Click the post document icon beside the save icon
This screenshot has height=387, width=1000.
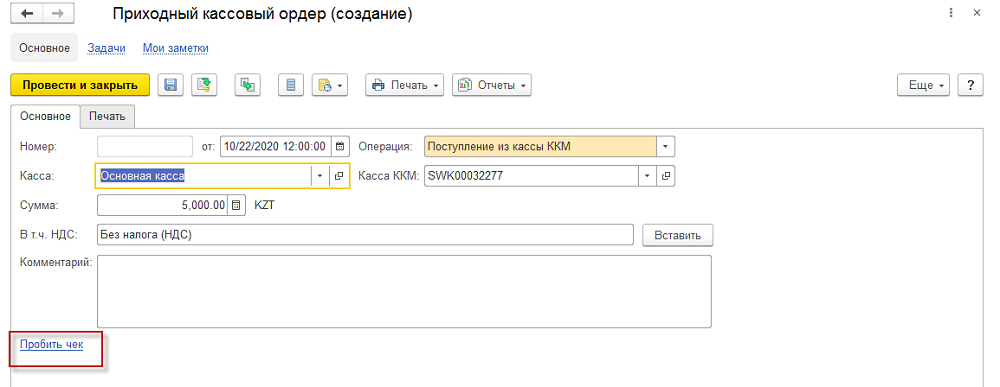coord(204,85)
